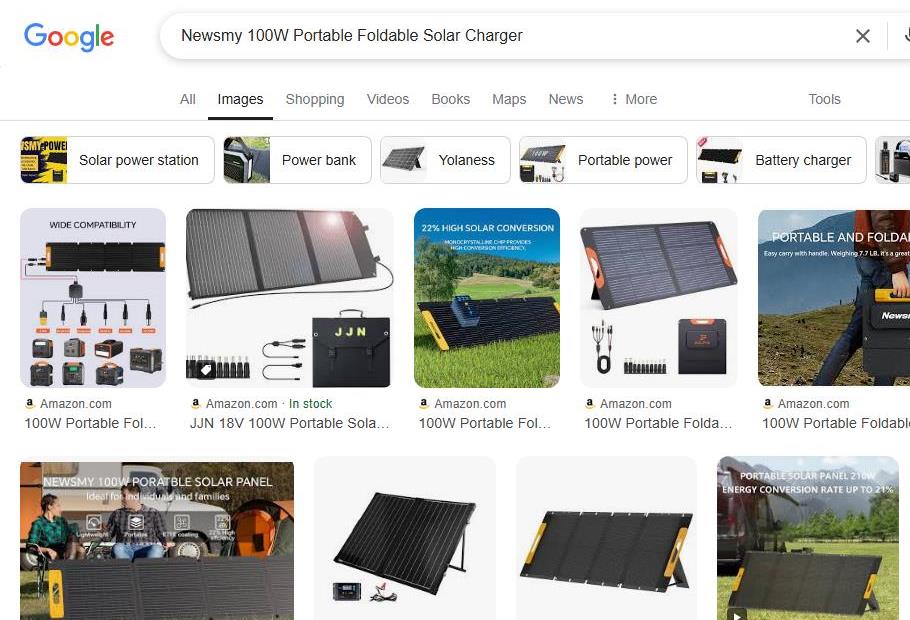The height and width of the screenshot is (620, 910).
Task: Select the Solar power station filter chip
Action: pyautogui.click(x=117, y=160)
